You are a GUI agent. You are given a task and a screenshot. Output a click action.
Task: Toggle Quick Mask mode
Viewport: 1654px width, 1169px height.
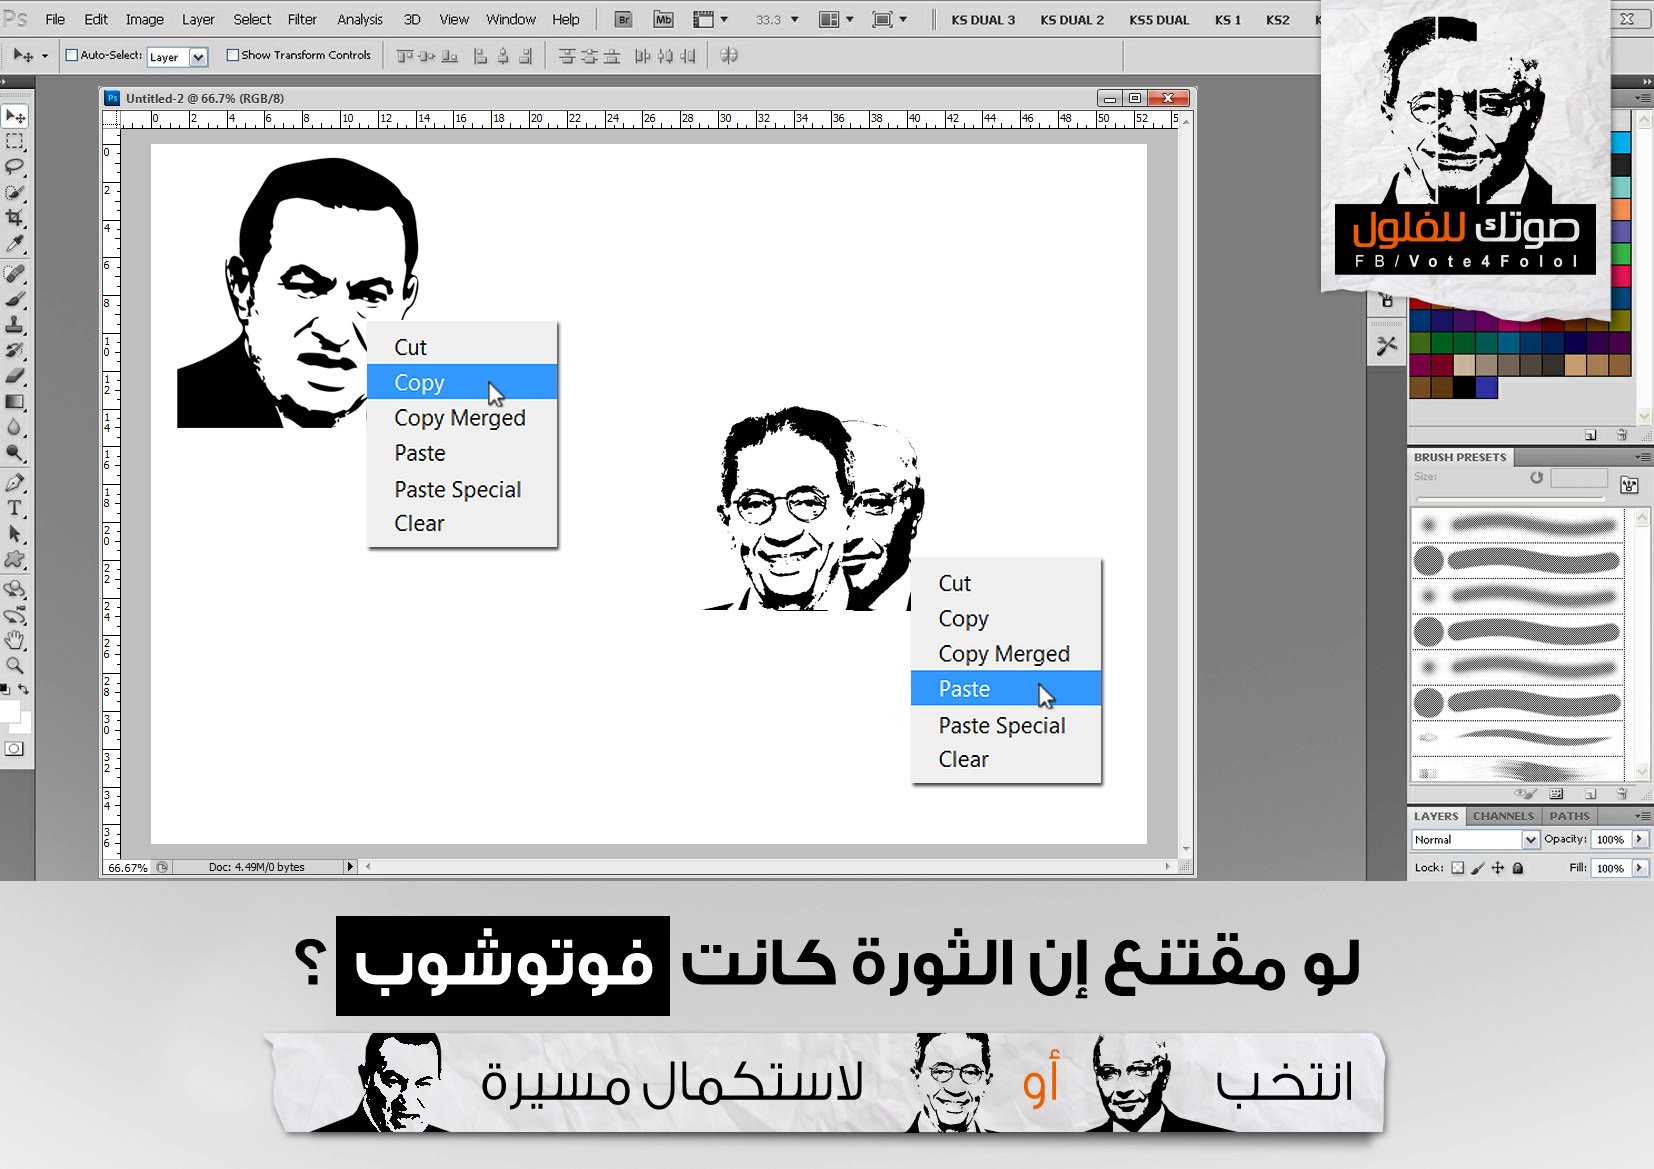14,749
